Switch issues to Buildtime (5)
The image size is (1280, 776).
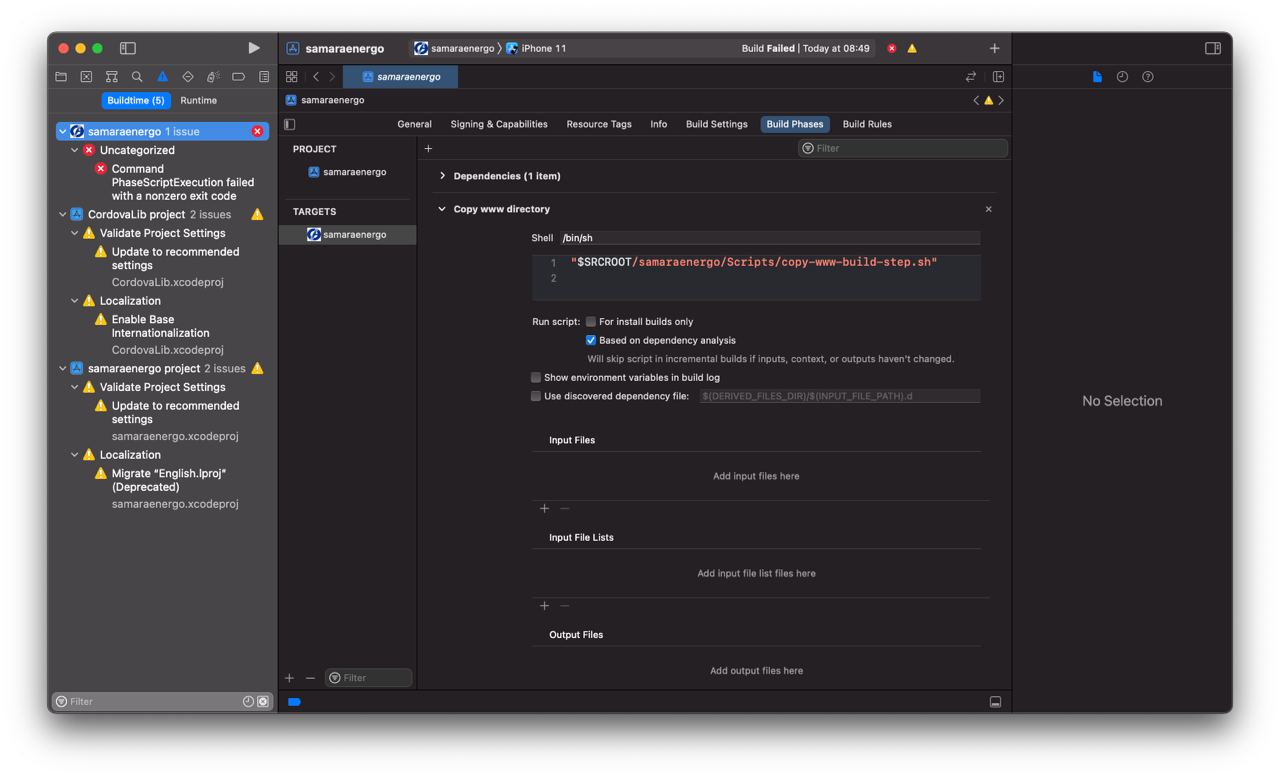(136, 101)
